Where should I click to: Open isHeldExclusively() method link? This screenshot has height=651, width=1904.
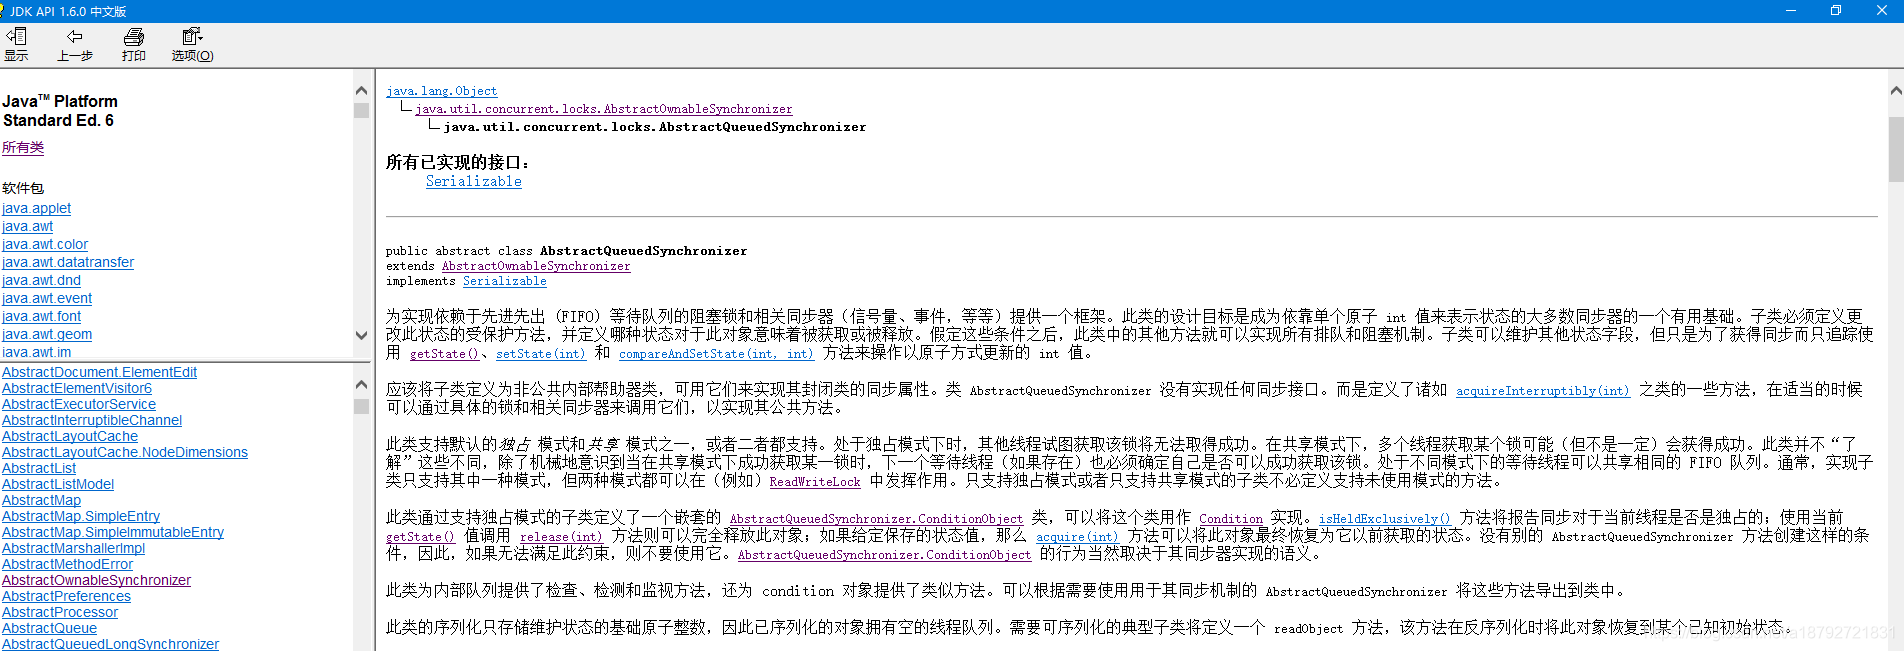tap(1385, 519)
